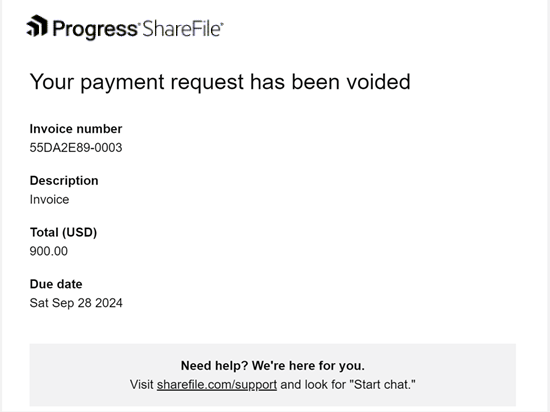Click the 900.00 total amount
The image size is (550, 412).
(x=49, y=251)
